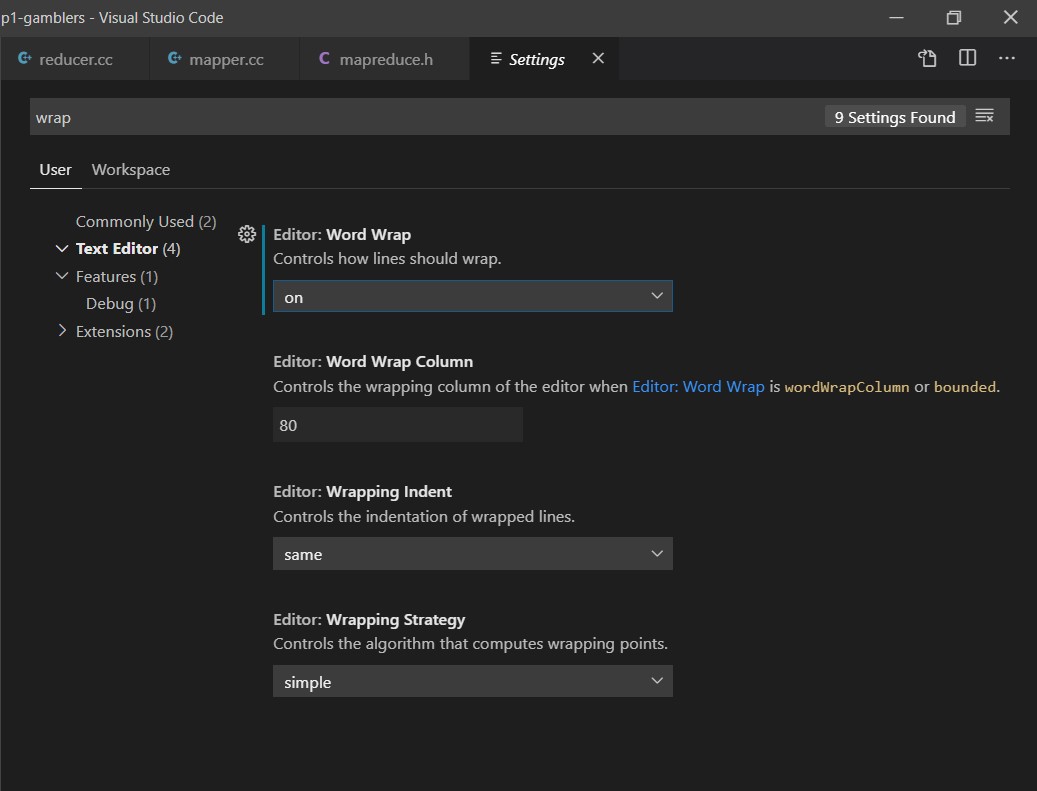Click 'Controls how lines should wrap.' description

tap(387, 259)
